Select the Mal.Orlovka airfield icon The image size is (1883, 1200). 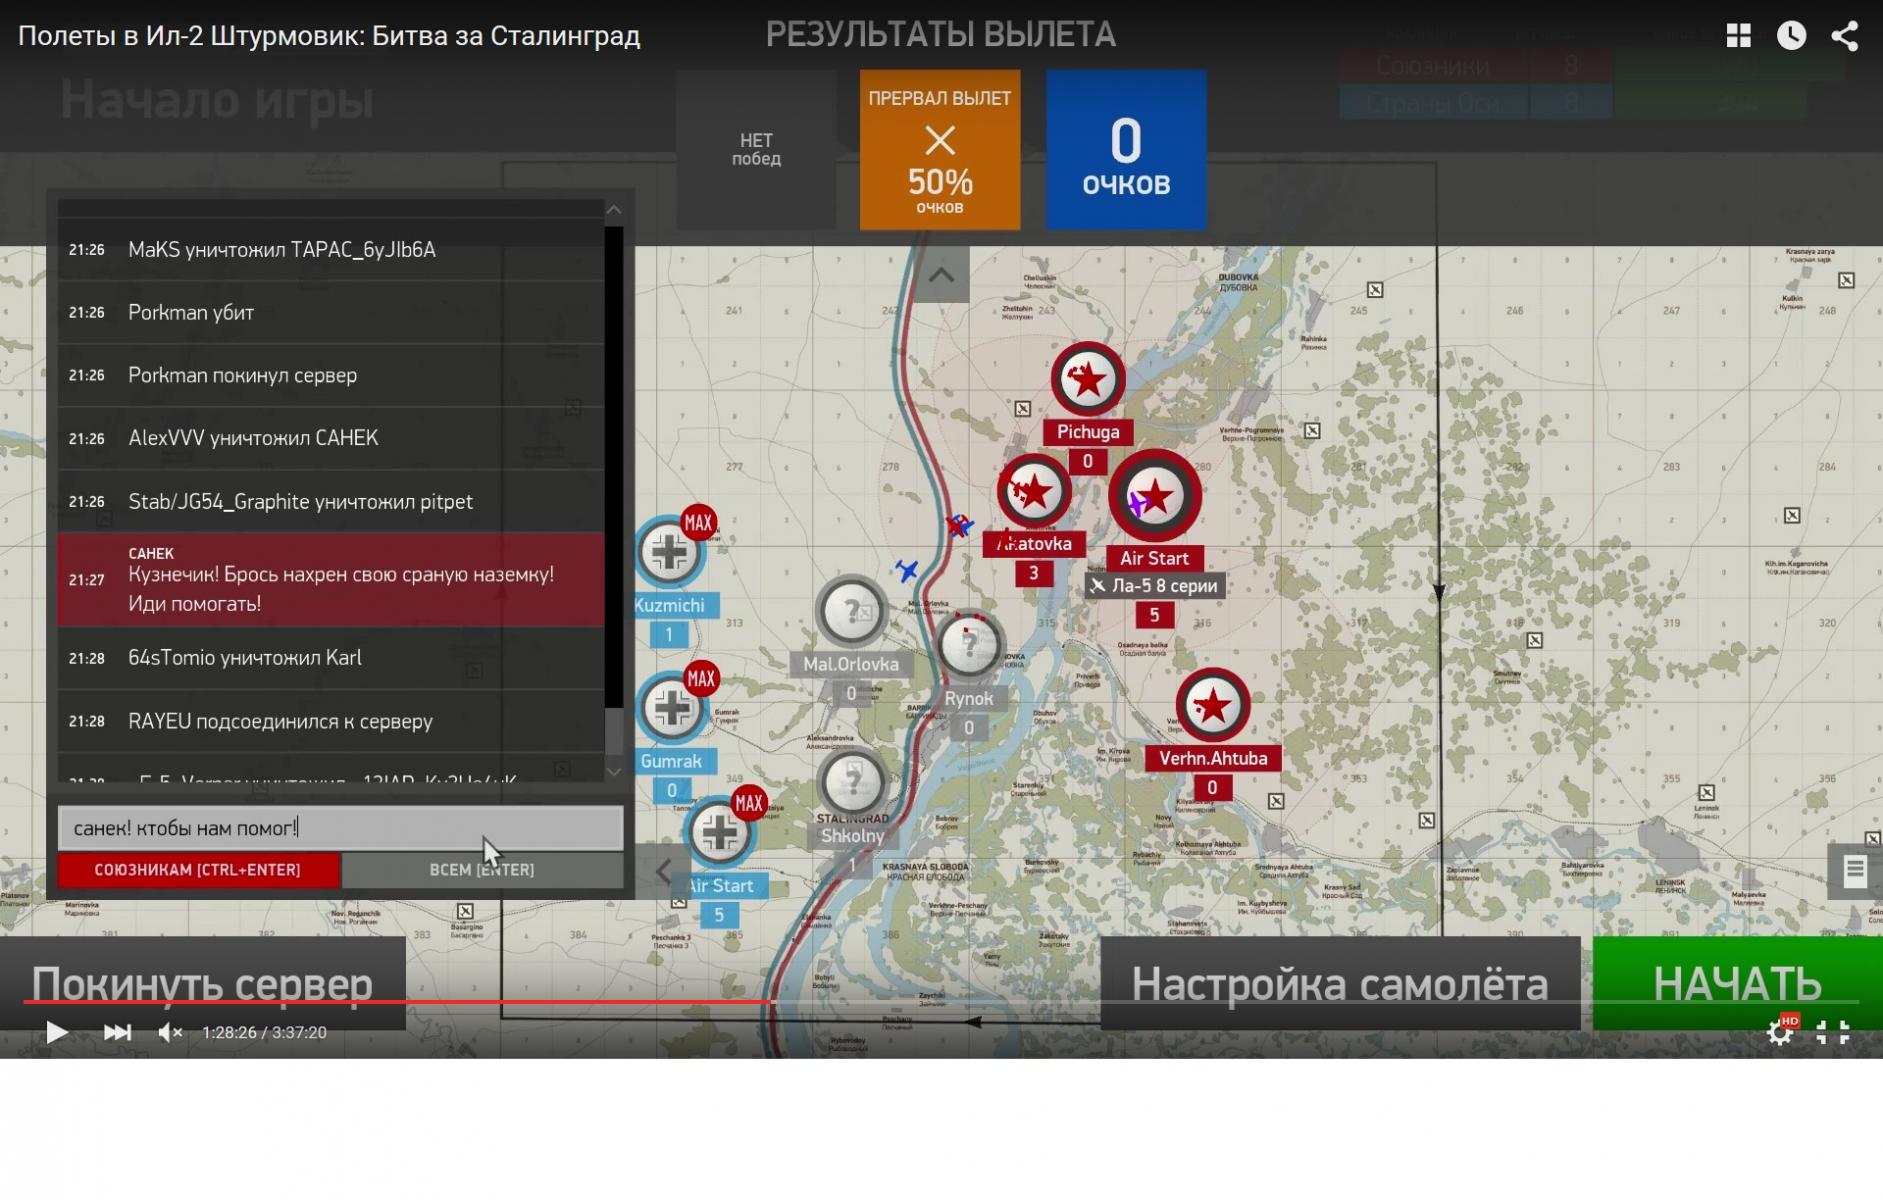coord(852,611)
